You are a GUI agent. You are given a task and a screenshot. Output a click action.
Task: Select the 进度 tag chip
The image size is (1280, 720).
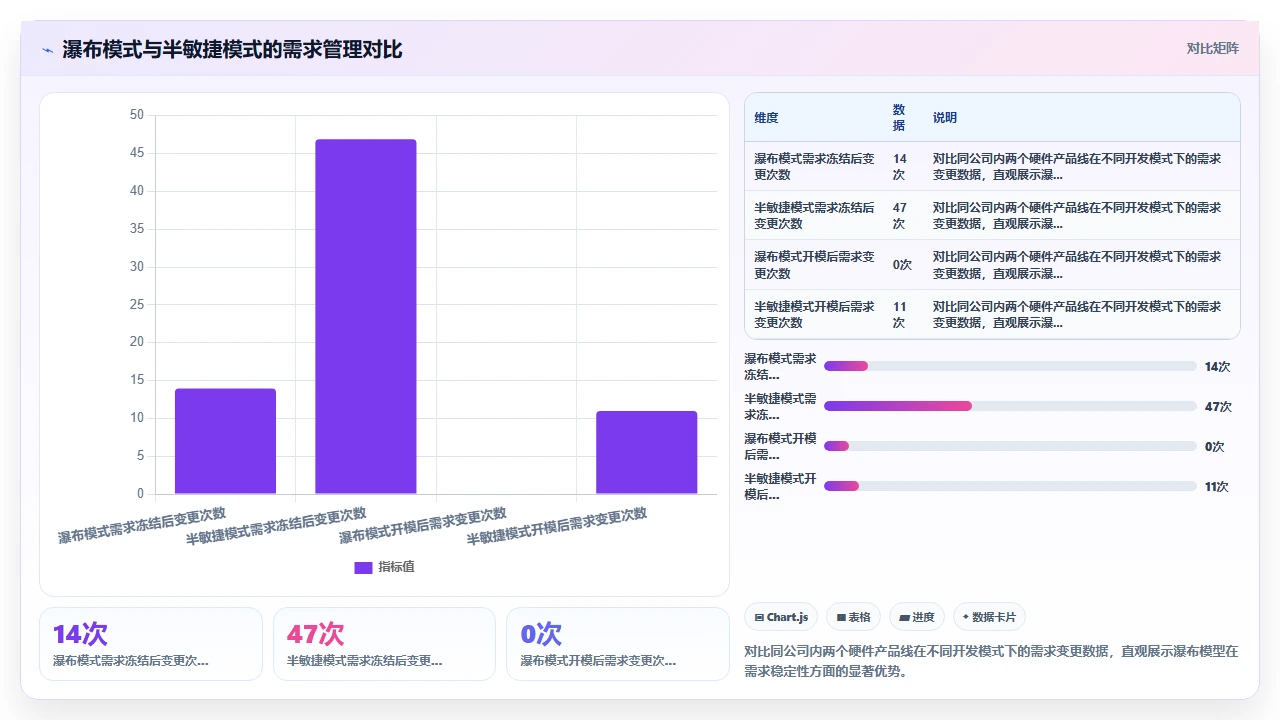click(917, 617)
